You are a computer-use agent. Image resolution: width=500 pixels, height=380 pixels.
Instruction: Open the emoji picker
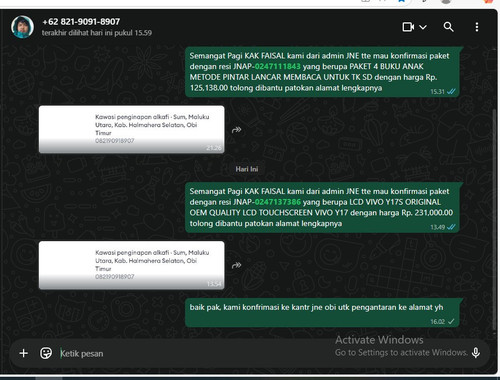46,353
